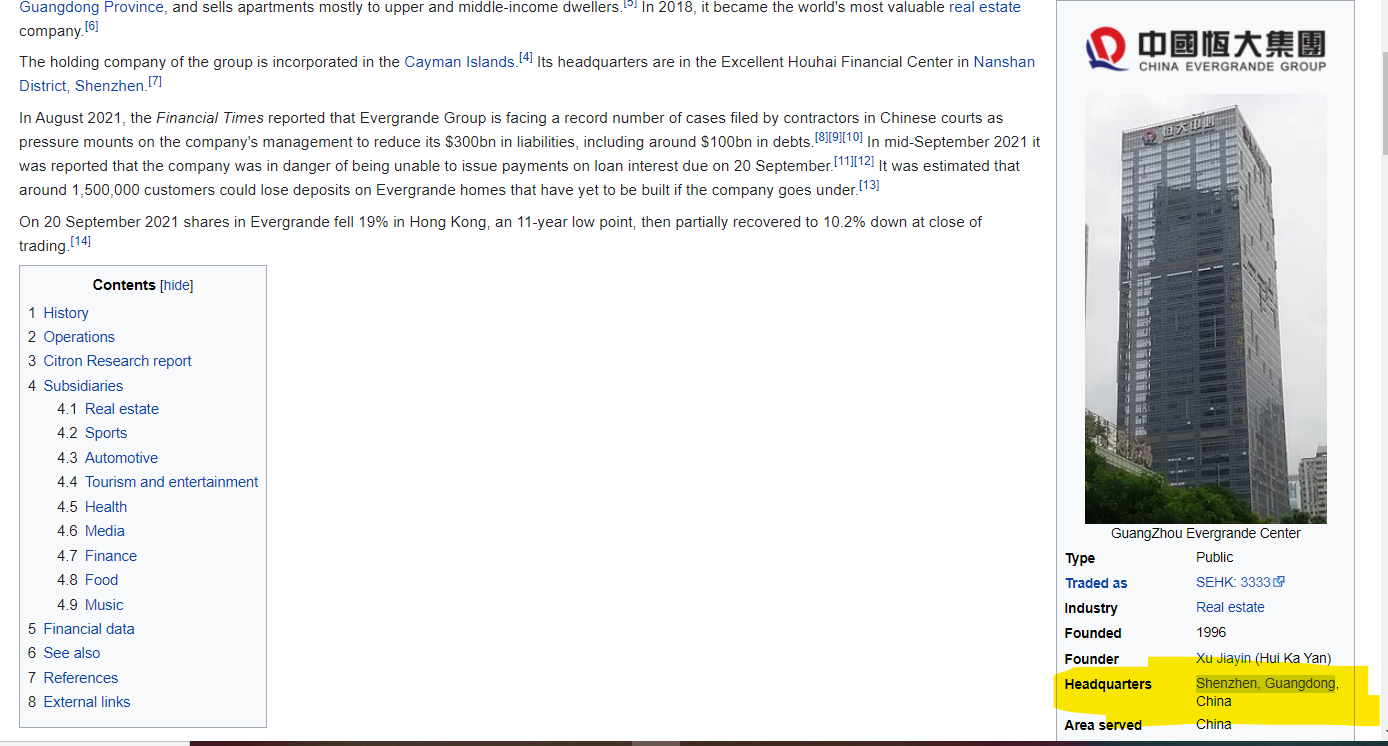Jump to Financial data section
This screenshot has height=746, width=1388.
pos(89,629)
